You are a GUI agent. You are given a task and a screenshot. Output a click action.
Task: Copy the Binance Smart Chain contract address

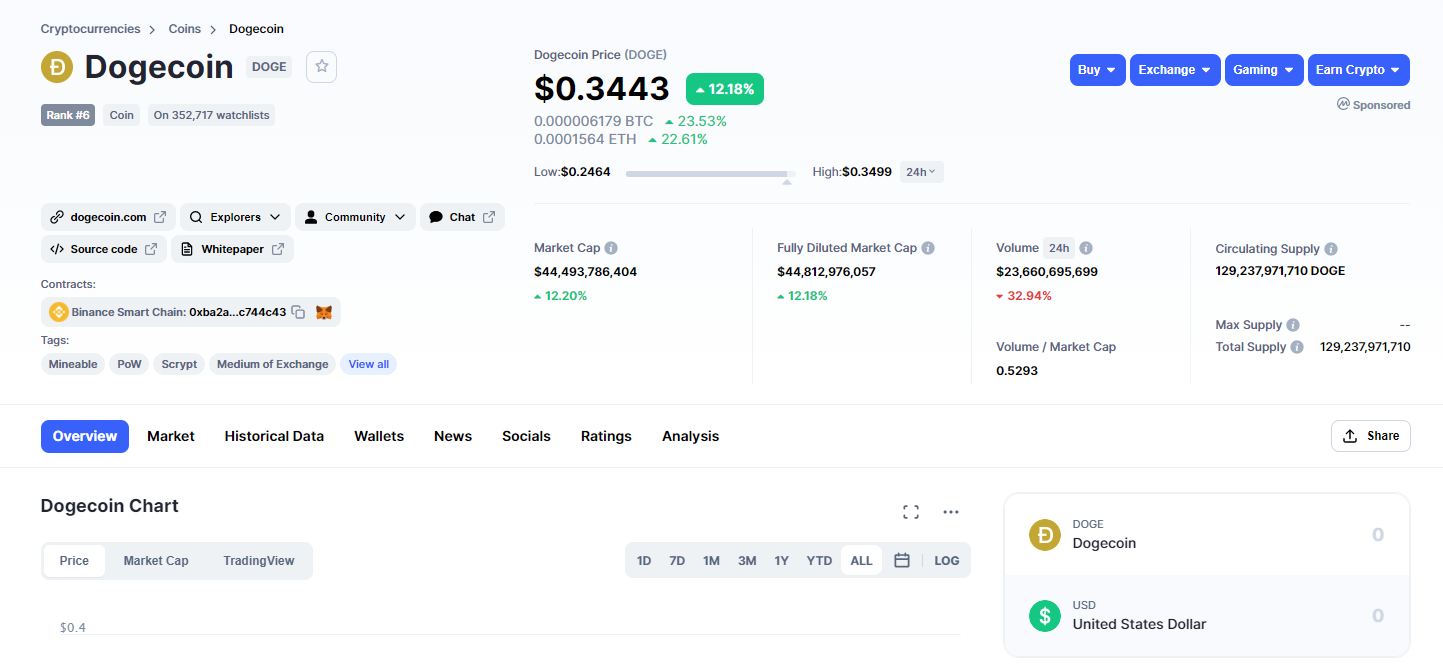click(298, 312)
